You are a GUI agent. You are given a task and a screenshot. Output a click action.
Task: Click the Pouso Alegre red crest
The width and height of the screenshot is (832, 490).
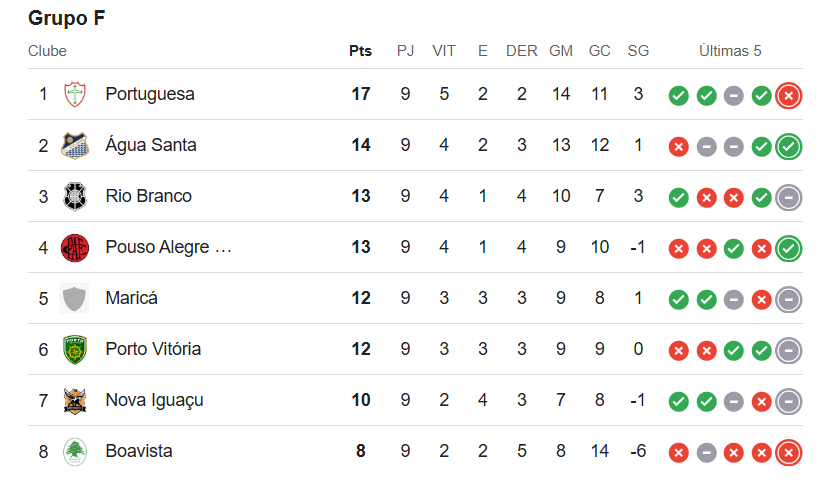tap(75, 248)
